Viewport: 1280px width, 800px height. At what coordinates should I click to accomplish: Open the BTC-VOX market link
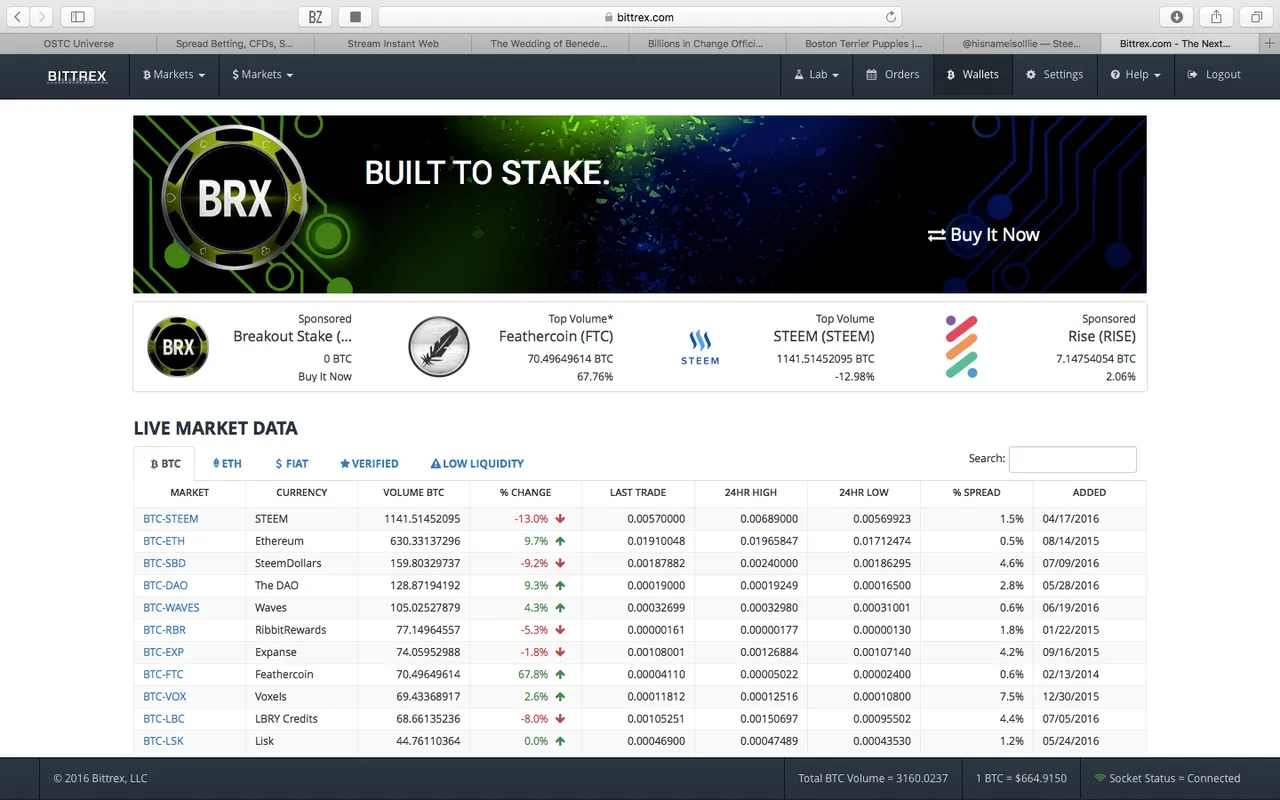(x=165, y=696)
